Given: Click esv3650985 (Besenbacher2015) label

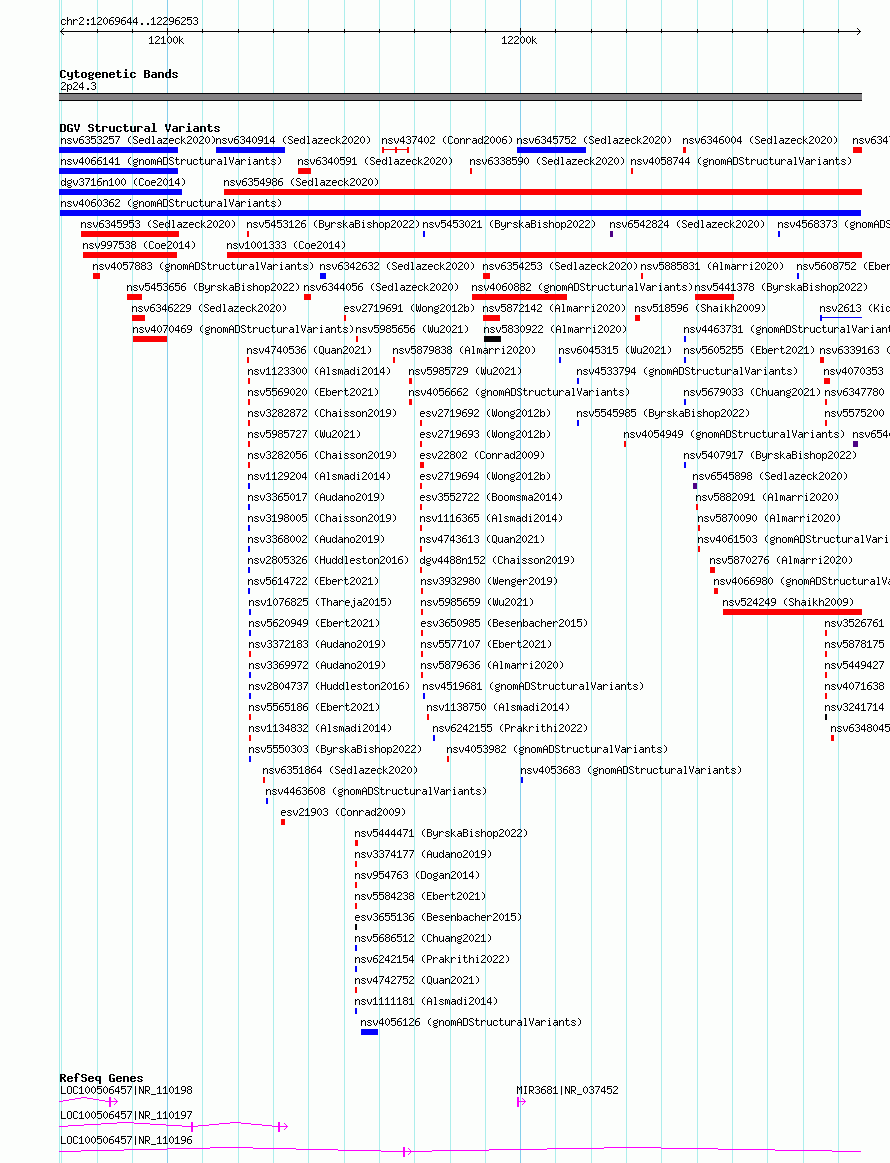Looking at the screenshot, I should (x=504, y=623).
